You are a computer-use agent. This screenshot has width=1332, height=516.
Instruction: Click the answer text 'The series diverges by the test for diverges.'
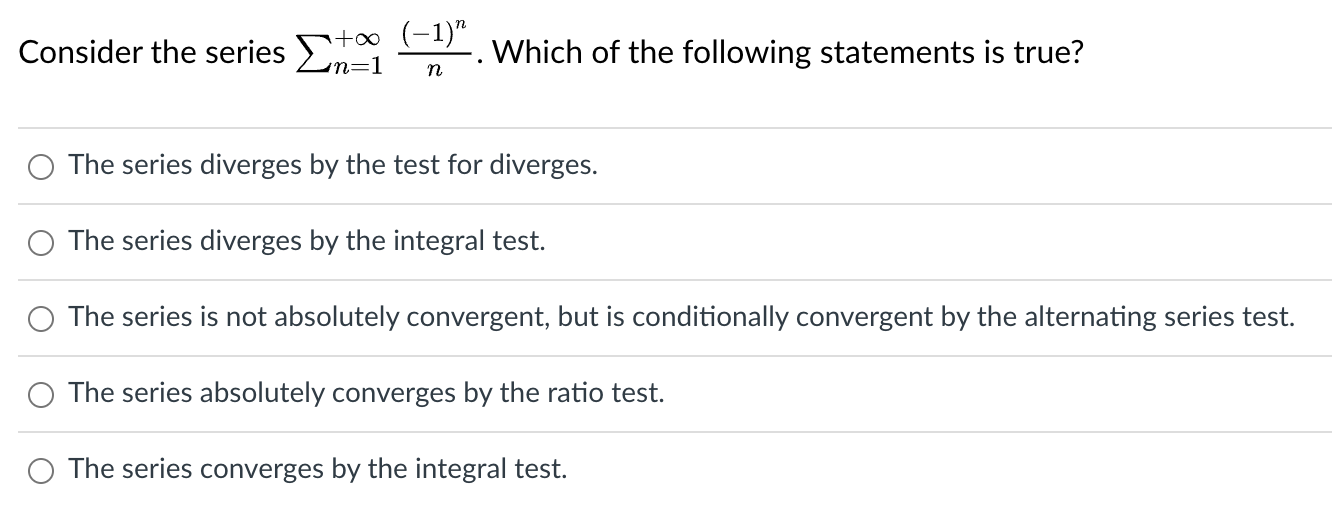click(333, 166)
